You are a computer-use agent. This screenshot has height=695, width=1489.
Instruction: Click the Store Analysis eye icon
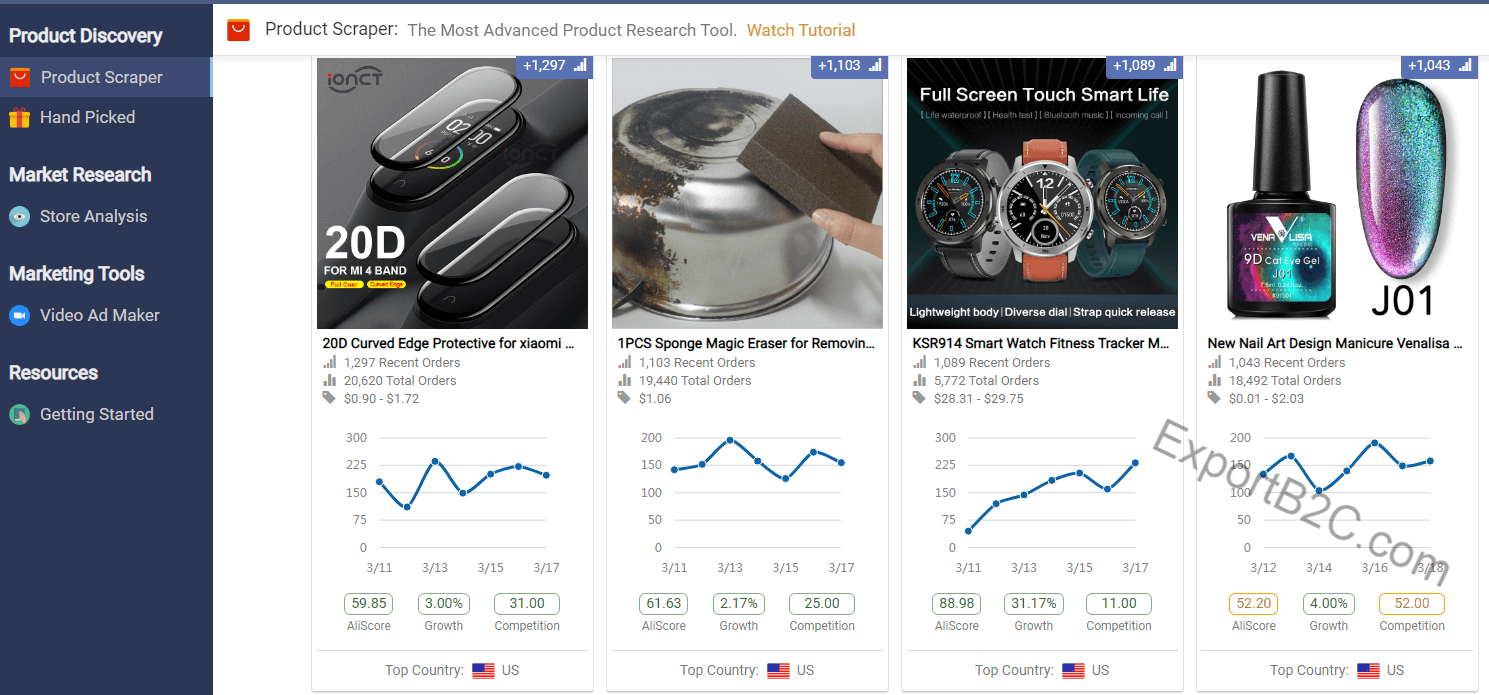click(x=20, y=217)
